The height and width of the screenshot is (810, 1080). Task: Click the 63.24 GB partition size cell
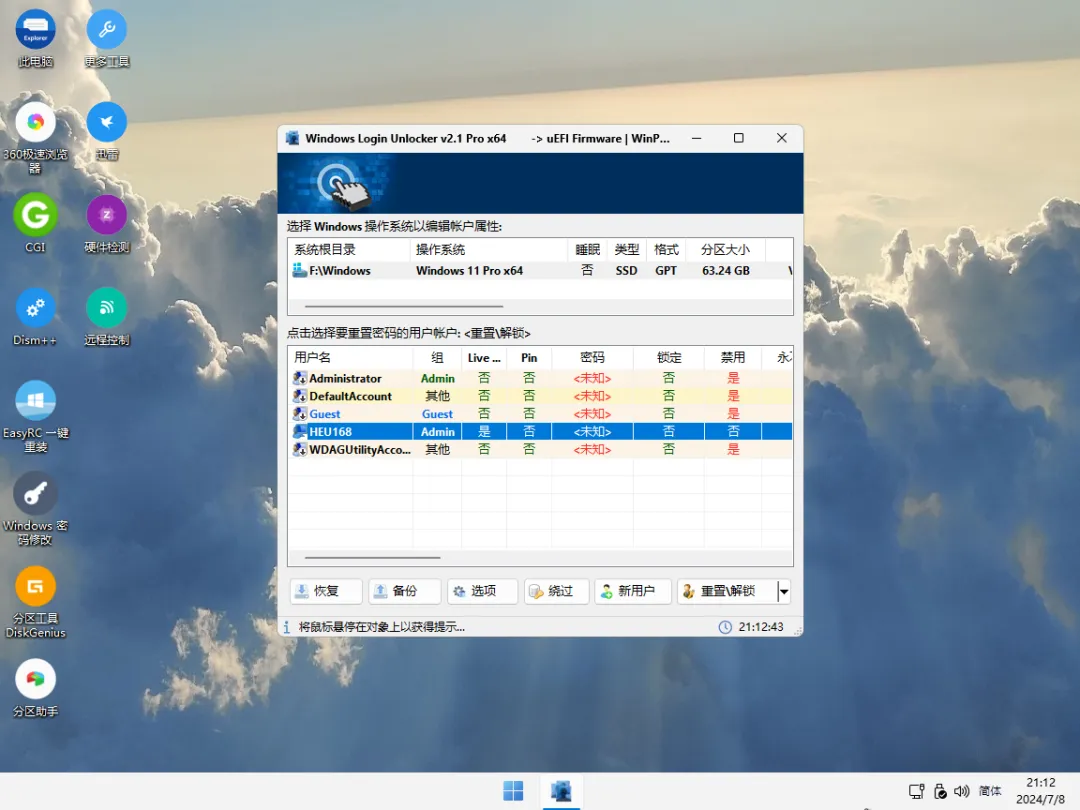pos(726,271)
